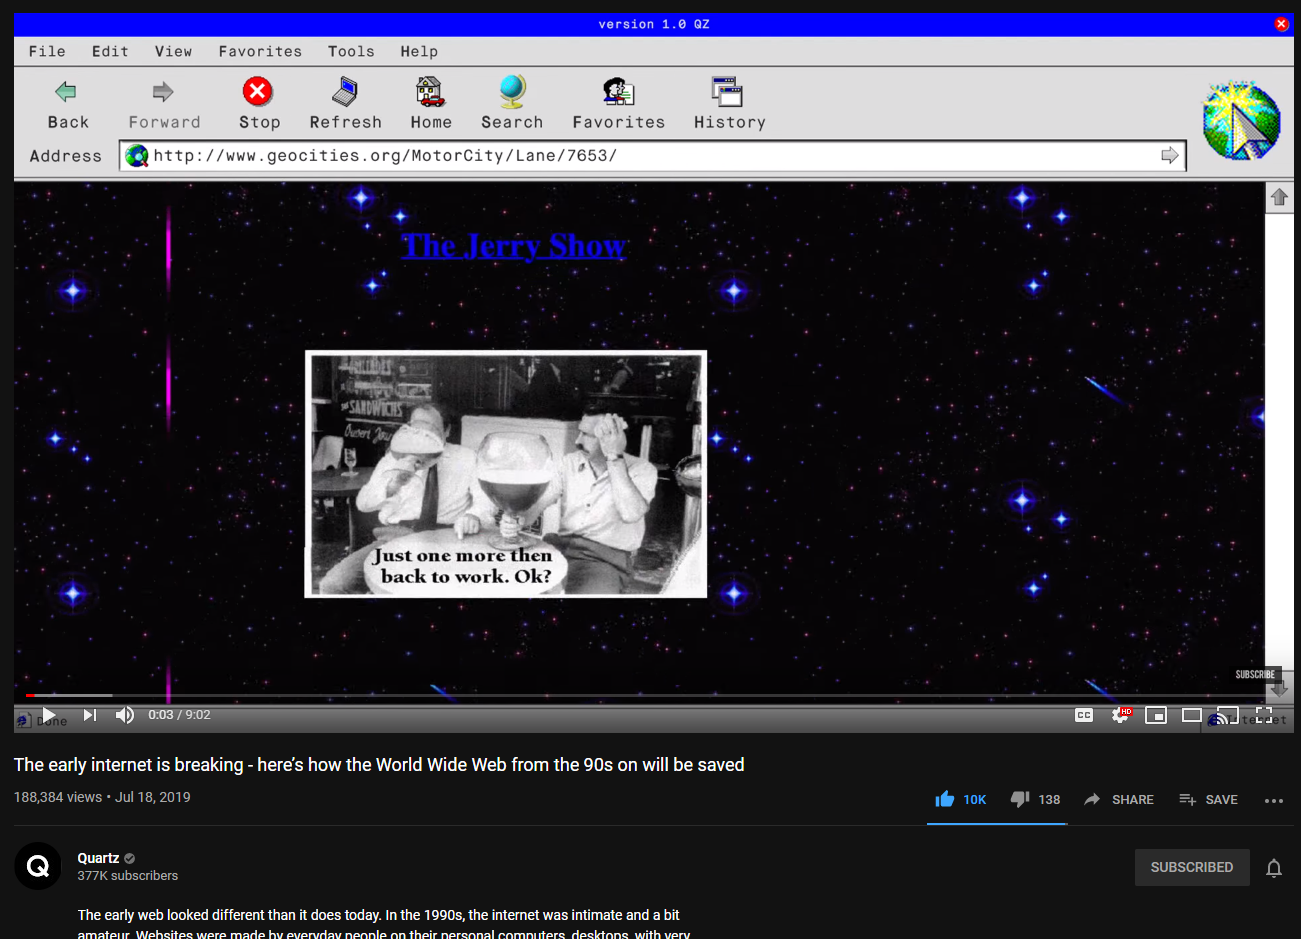
Task: Open the Quartz channel name link
Action: [x=98, y=858]
